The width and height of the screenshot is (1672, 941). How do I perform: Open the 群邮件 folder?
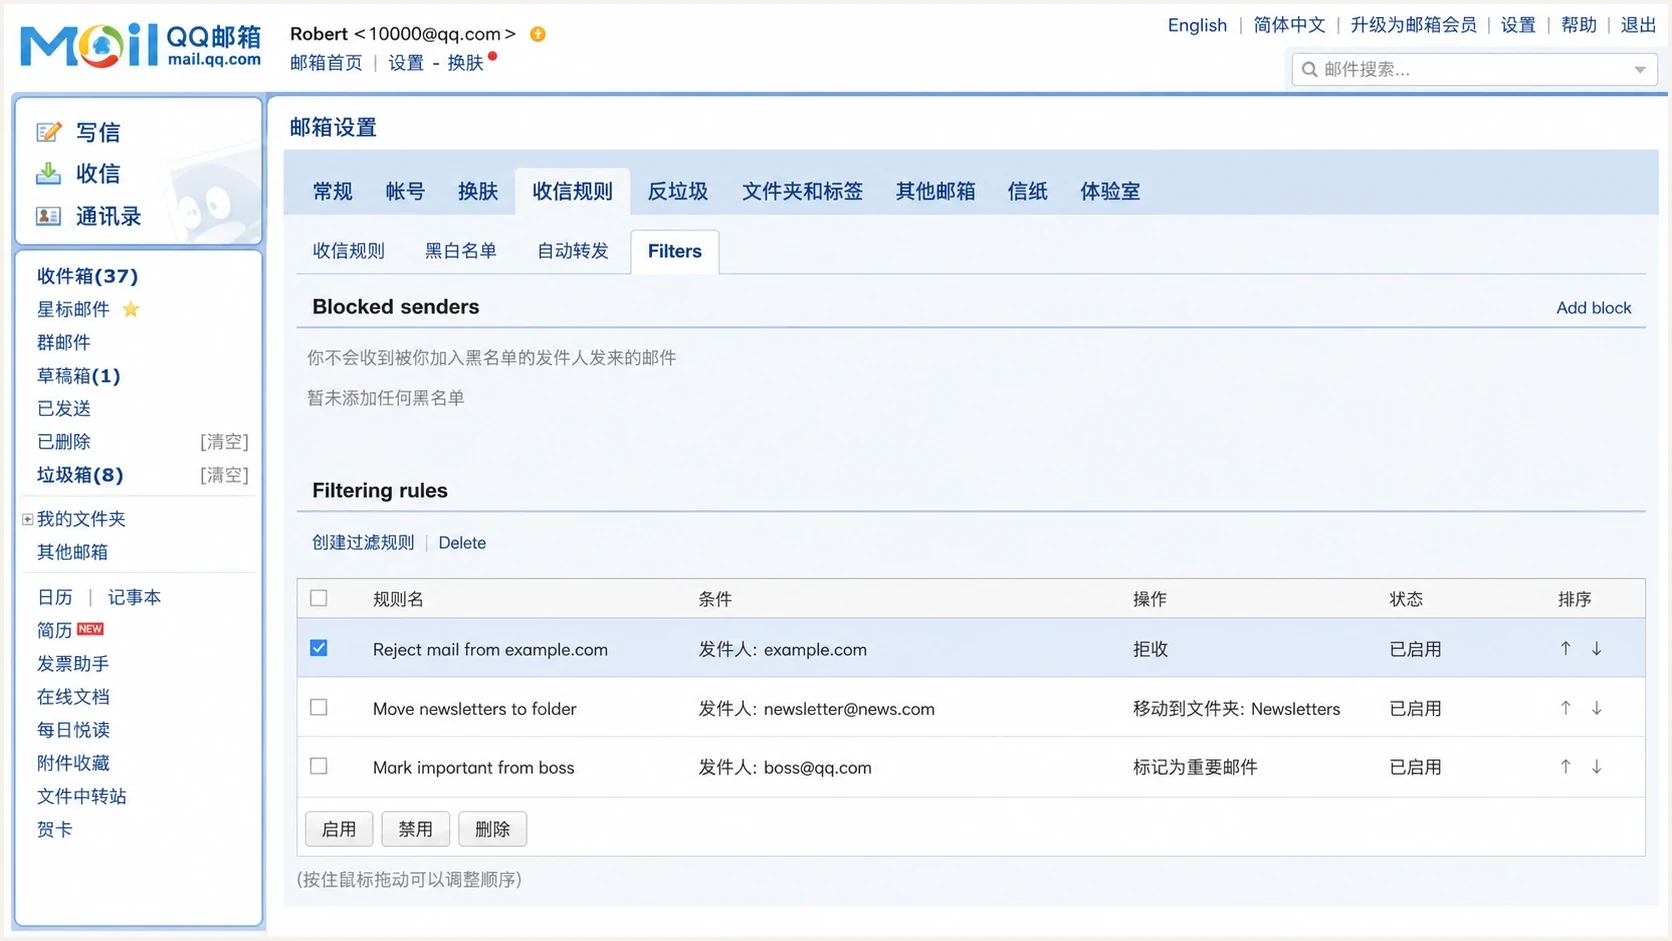[64, 342]
